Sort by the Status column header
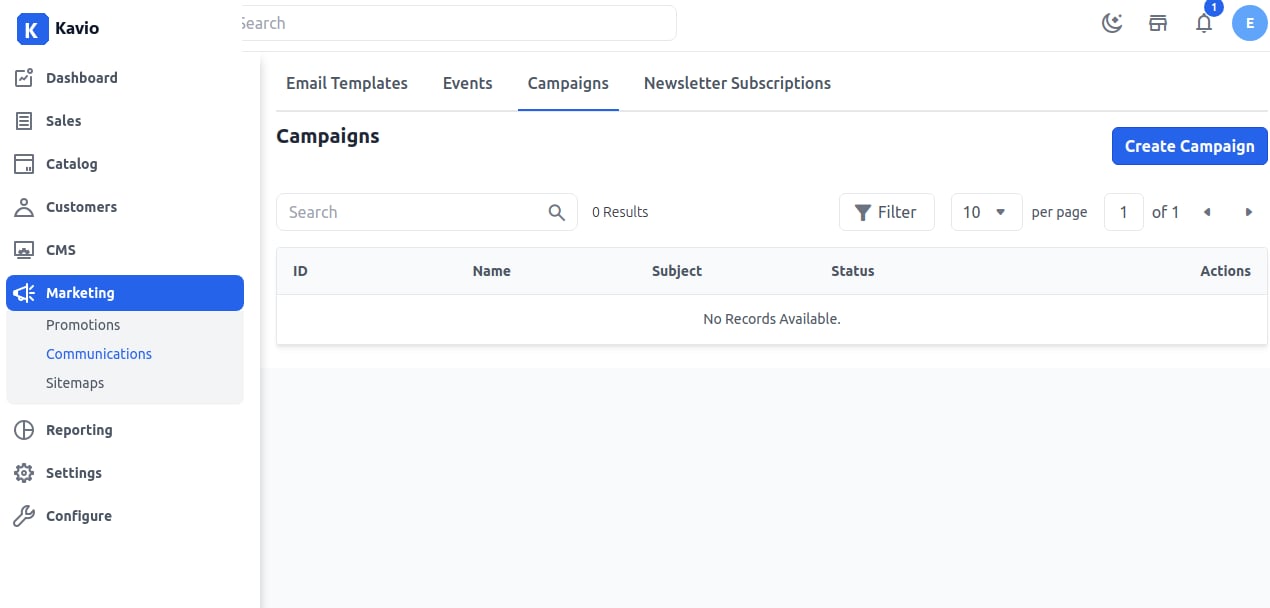Screen dimensions: 1270x608 [x=853, y=271]
